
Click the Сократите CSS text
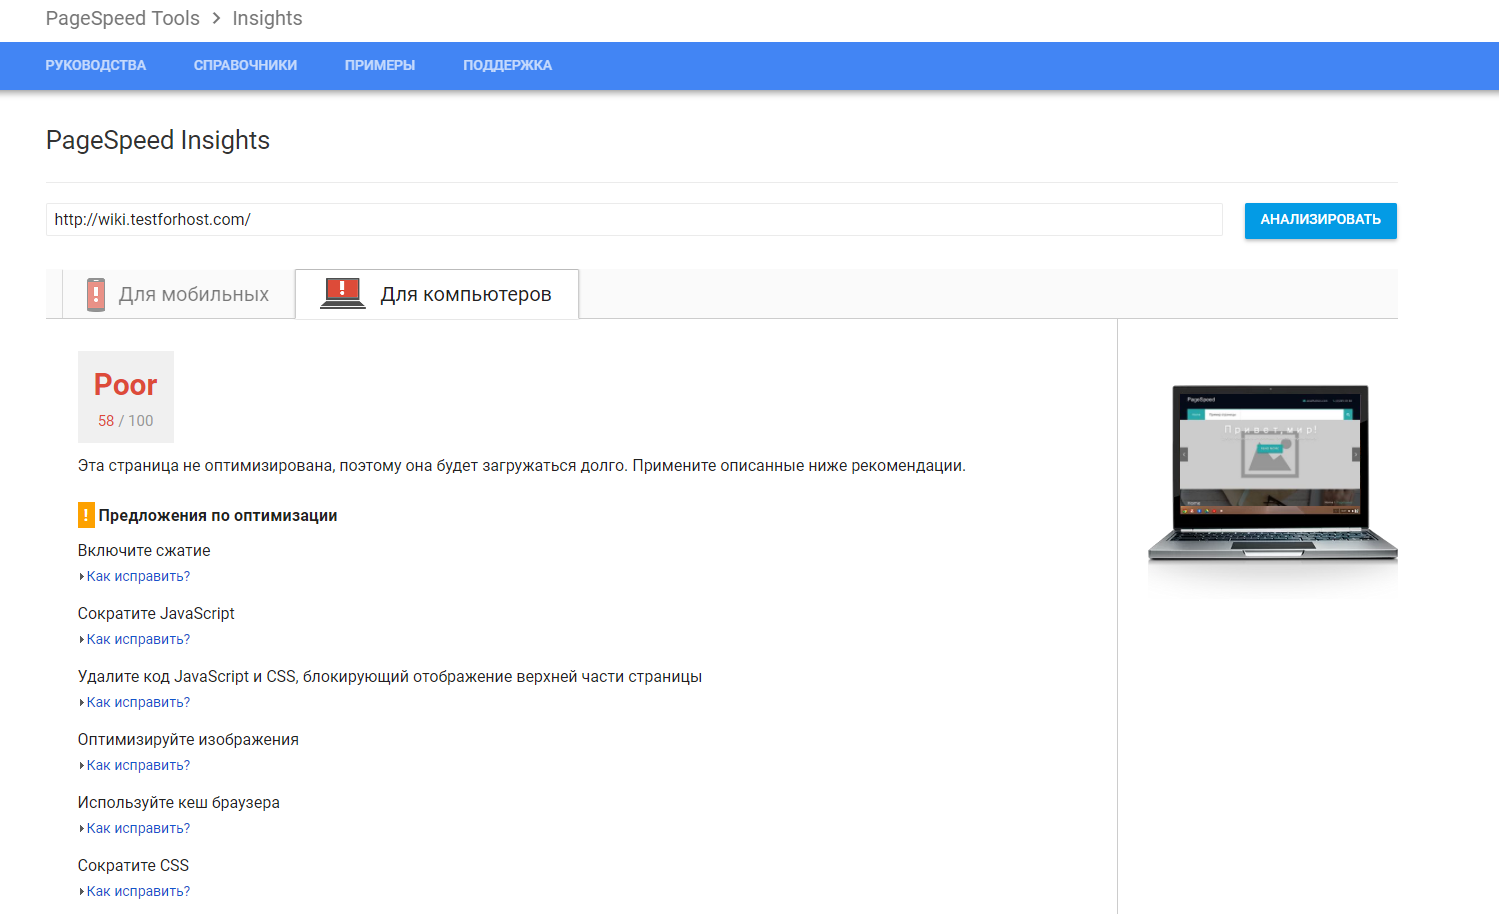click(x=133, y=866)
